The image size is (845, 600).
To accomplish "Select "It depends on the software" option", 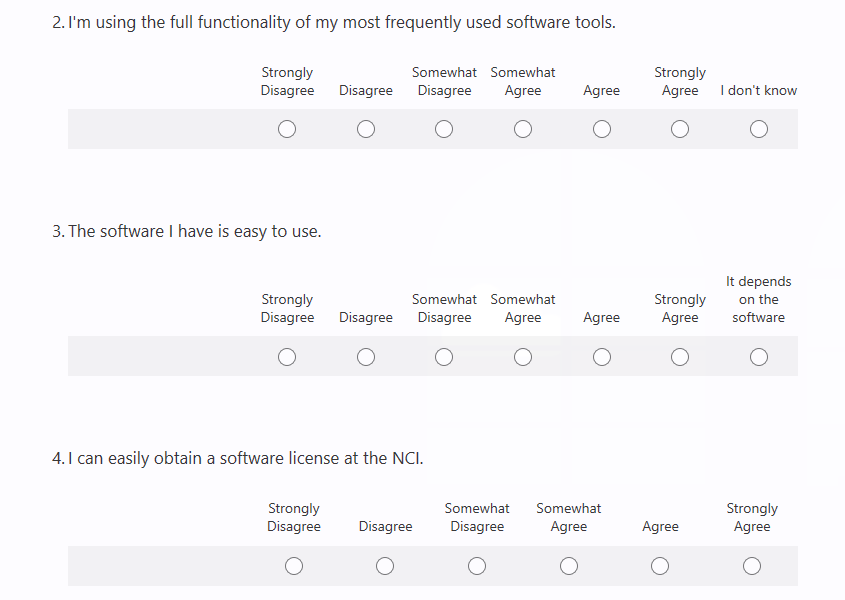I will 759,357.
